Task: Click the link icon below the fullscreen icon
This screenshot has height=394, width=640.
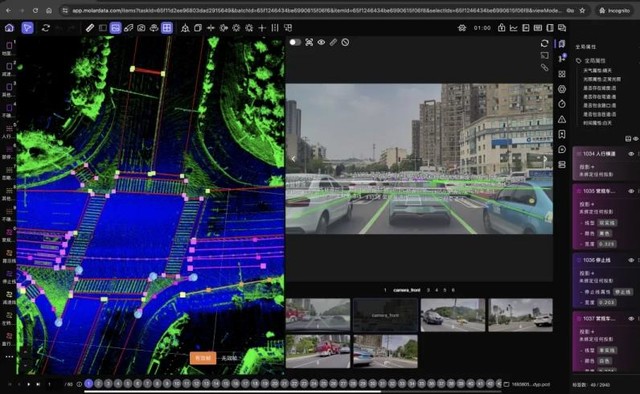Action: coord(544,67)
